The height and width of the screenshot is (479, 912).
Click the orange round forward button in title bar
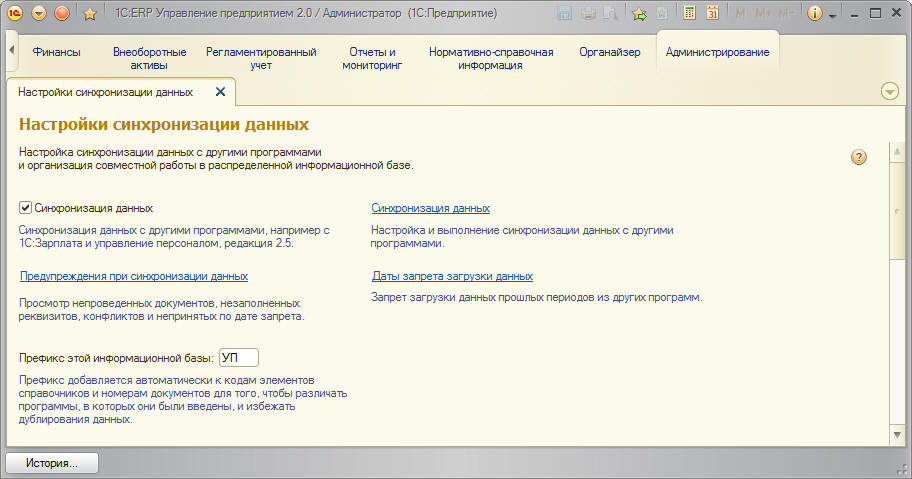click(x=61, y=13)
